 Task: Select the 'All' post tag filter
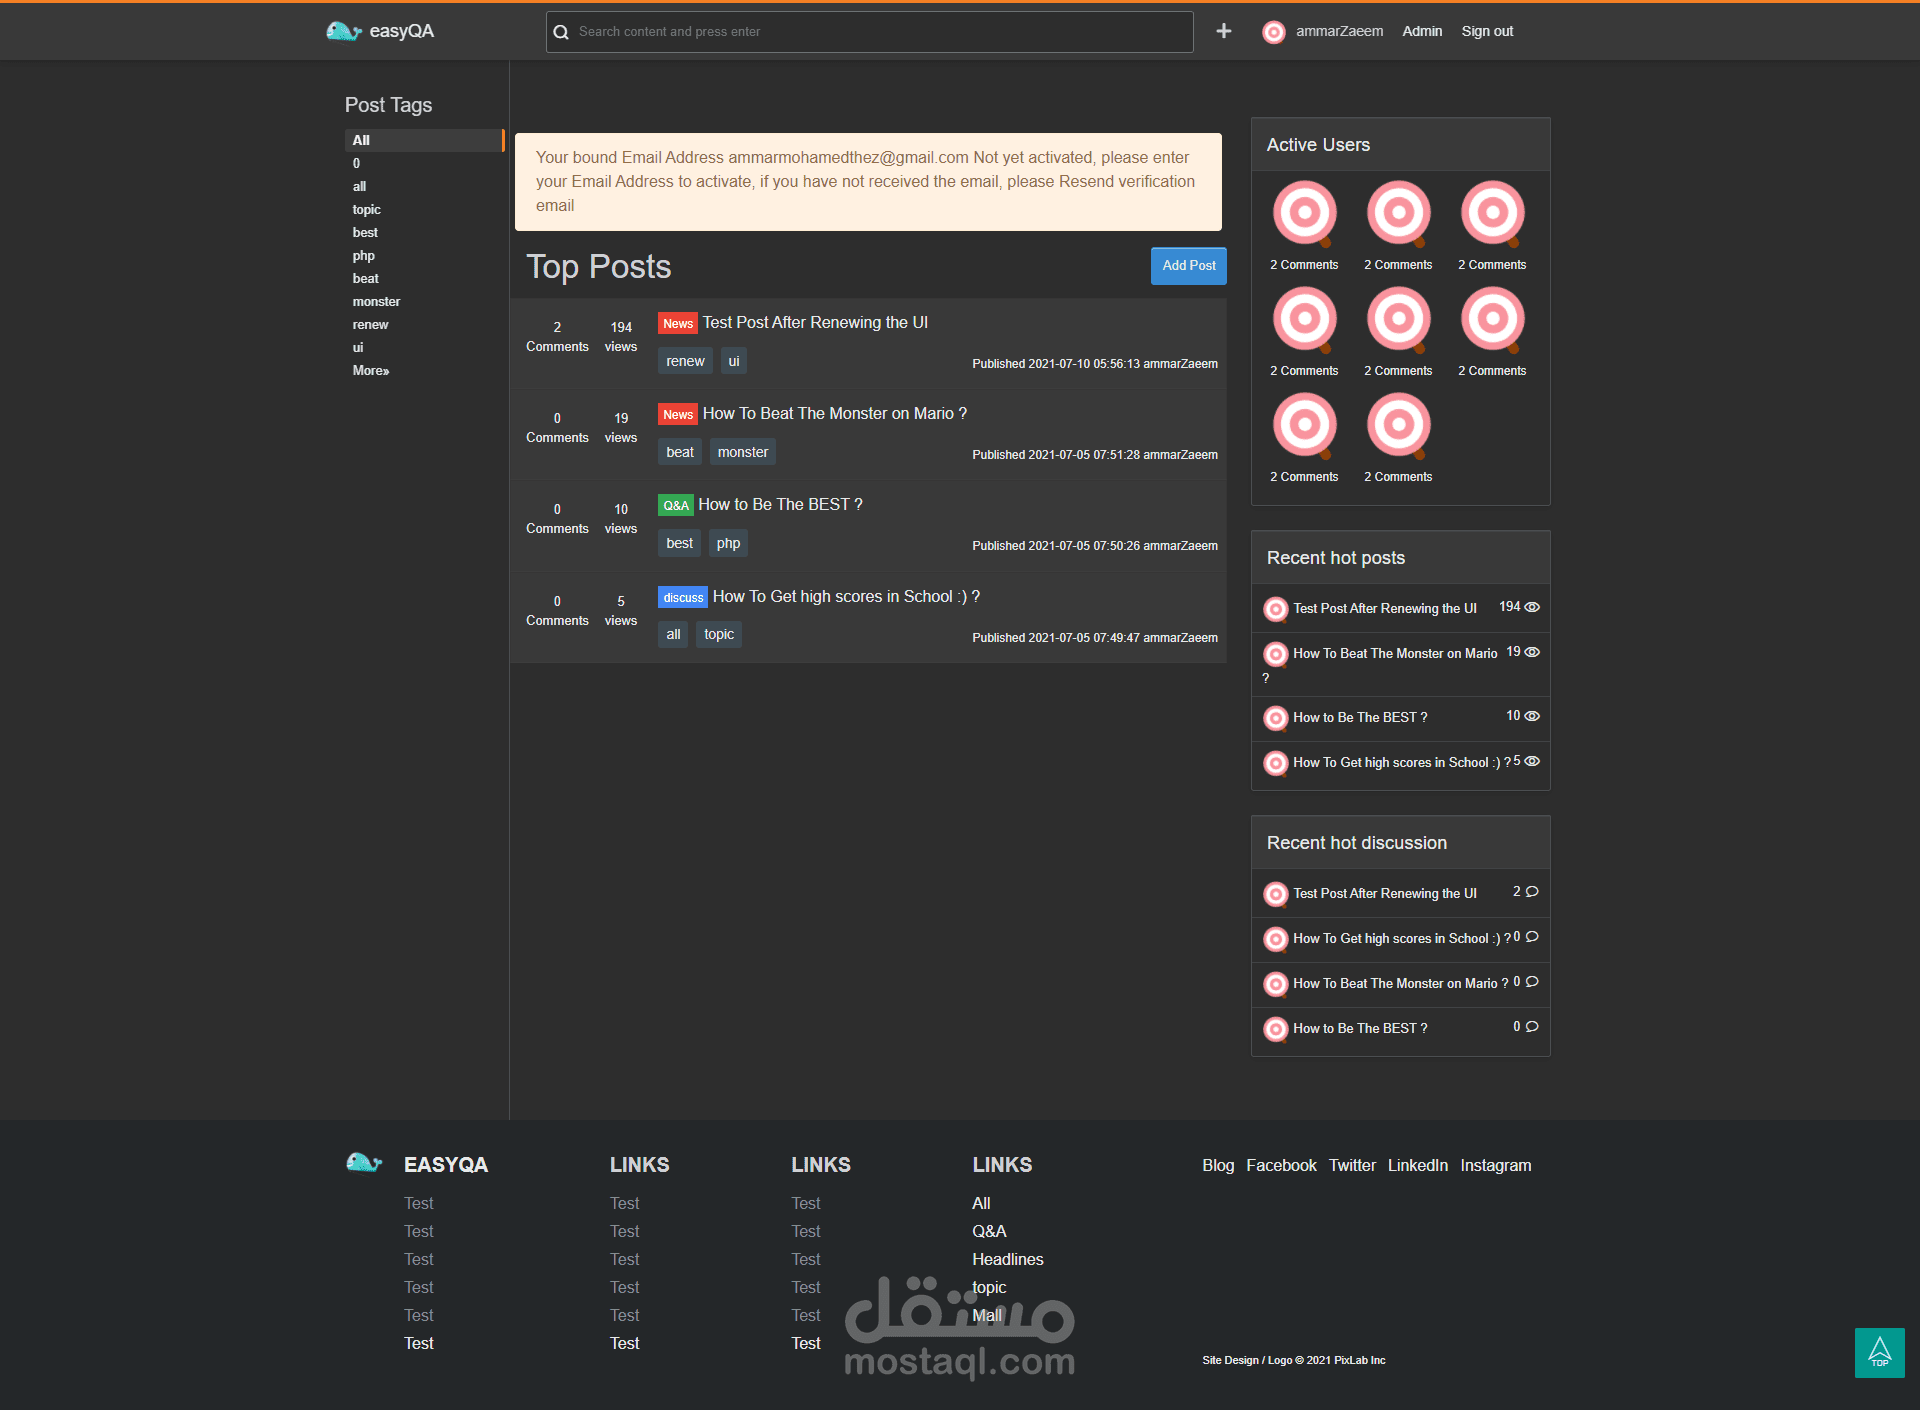tap(361, 140)
